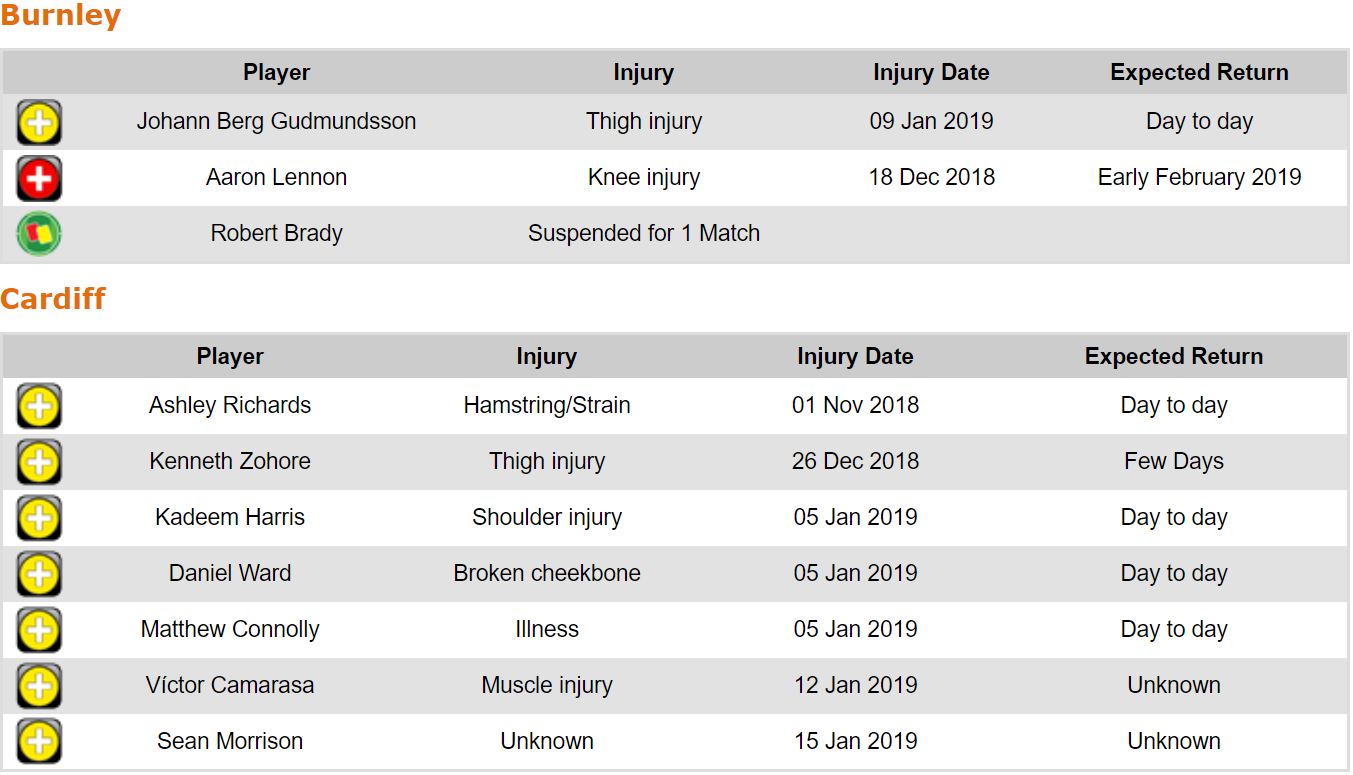Screen dimensions: 1353x775
Task: Click the Broken cheekbone injury cell
Action: pos(547,574)
